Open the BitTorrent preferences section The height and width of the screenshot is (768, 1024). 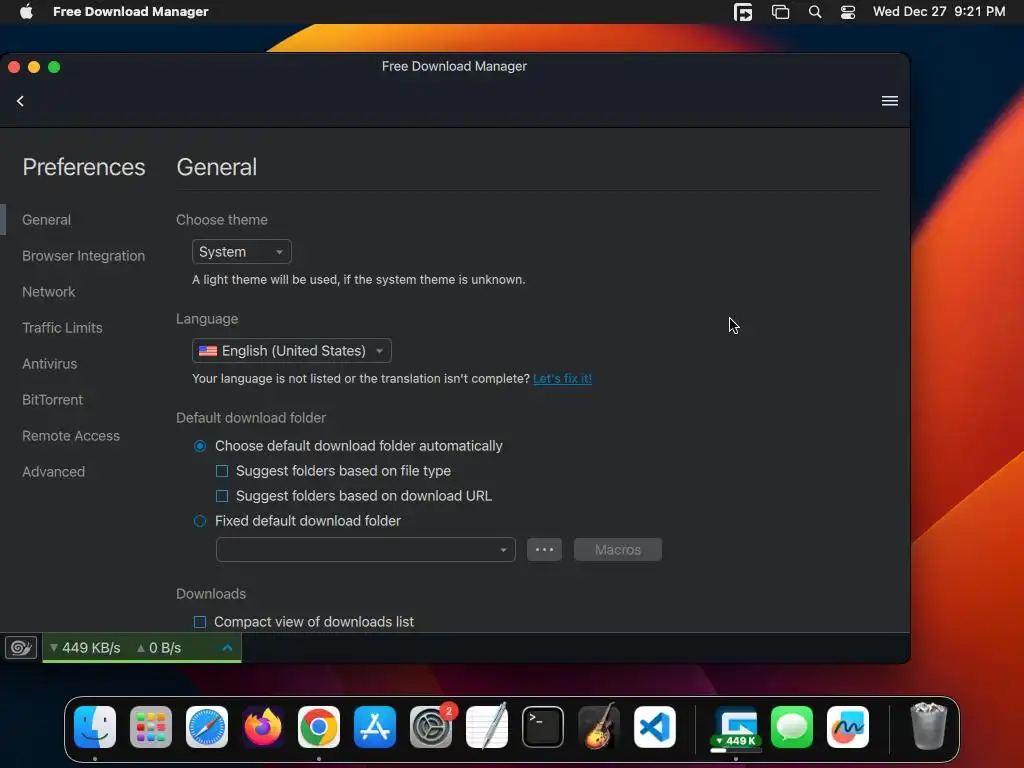point(52,400)
